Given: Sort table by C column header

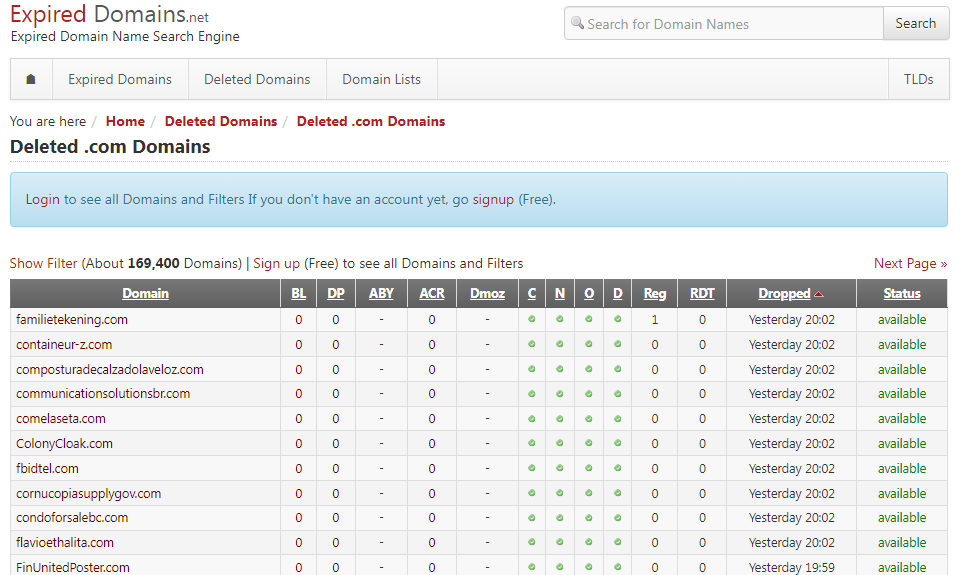Looking at the screenshot, I should [532, 294].
